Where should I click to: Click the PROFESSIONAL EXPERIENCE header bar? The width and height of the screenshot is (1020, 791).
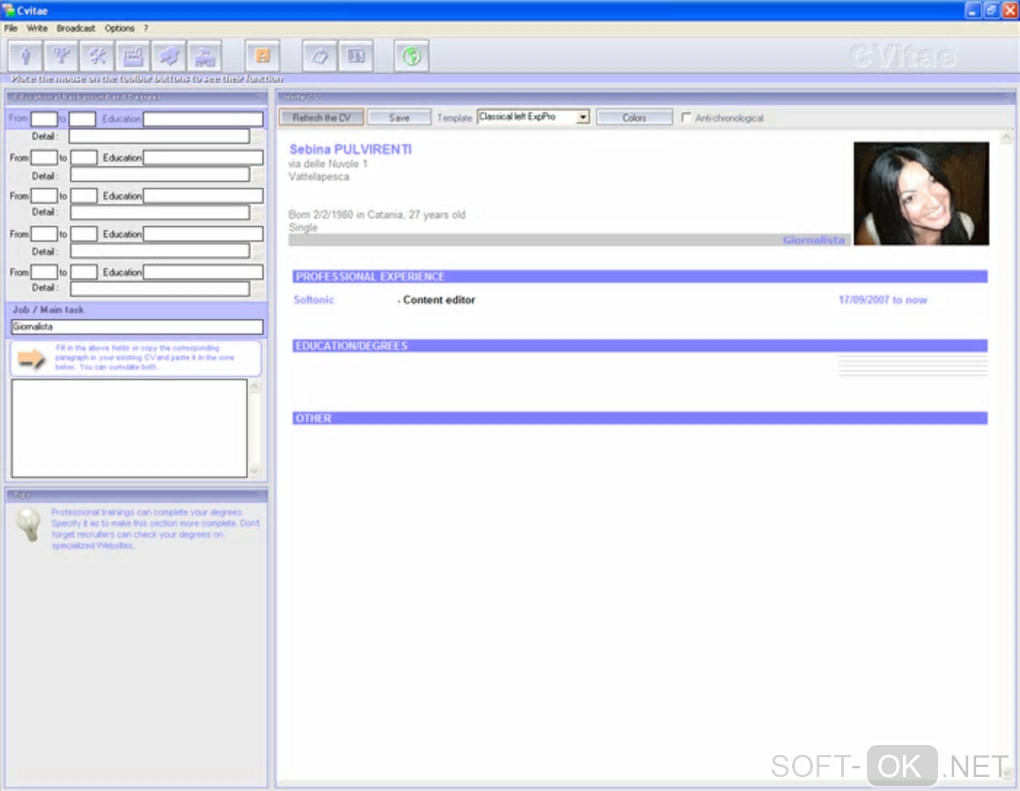tap(640, 276)
